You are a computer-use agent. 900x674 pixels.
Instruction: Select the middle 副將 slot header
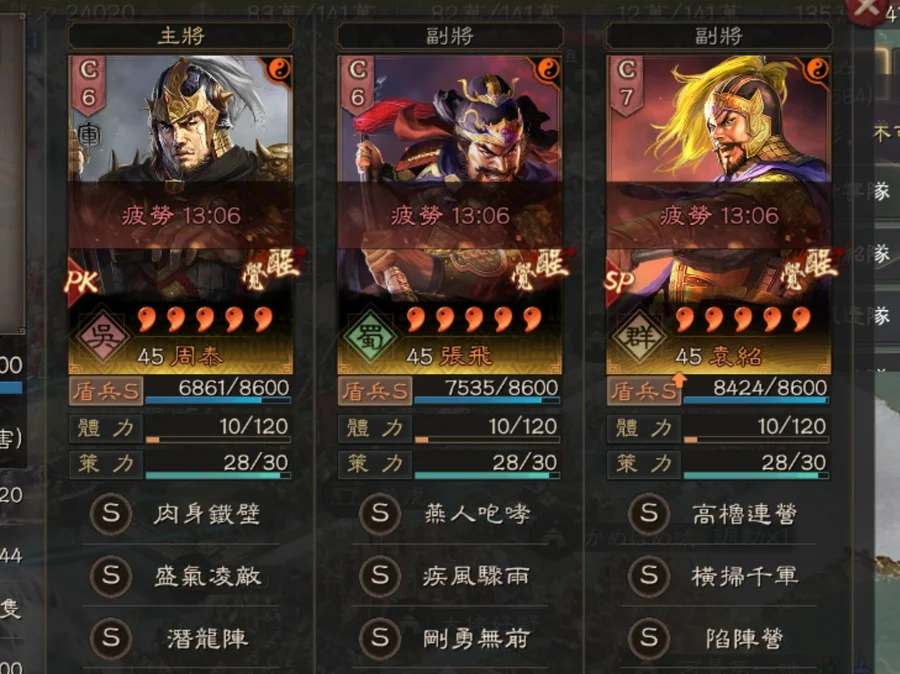pos(449,36)
